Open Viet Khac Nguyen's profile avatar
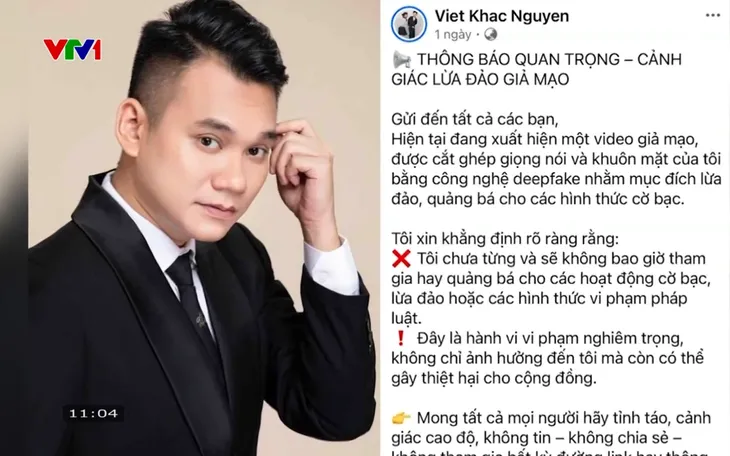The image size is (730, 456). coord(409,24)
